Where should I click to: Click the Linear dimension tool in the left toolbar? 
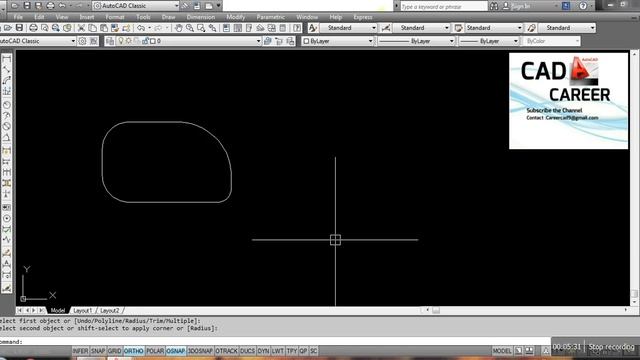[7, 60]
